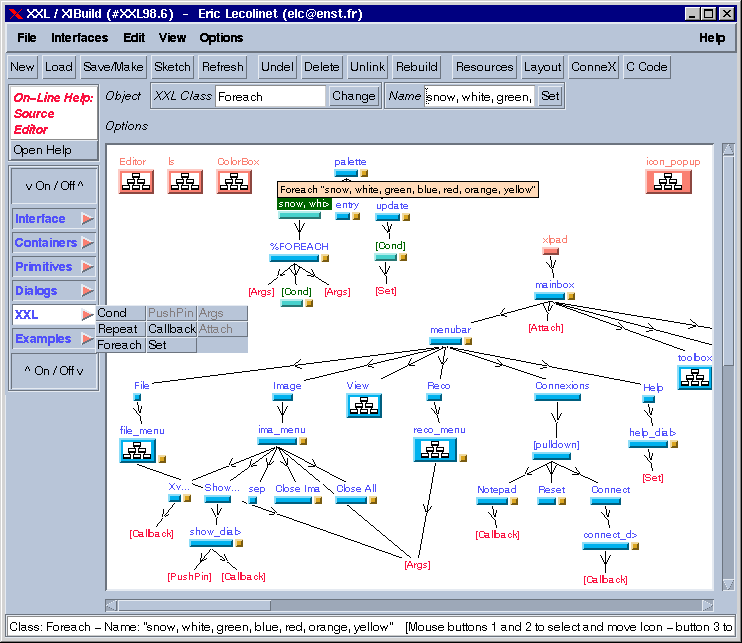Screen dimensions: 742x643
Task: Click the yellow marker beside mainbox
Action: [x=571, y=296]
